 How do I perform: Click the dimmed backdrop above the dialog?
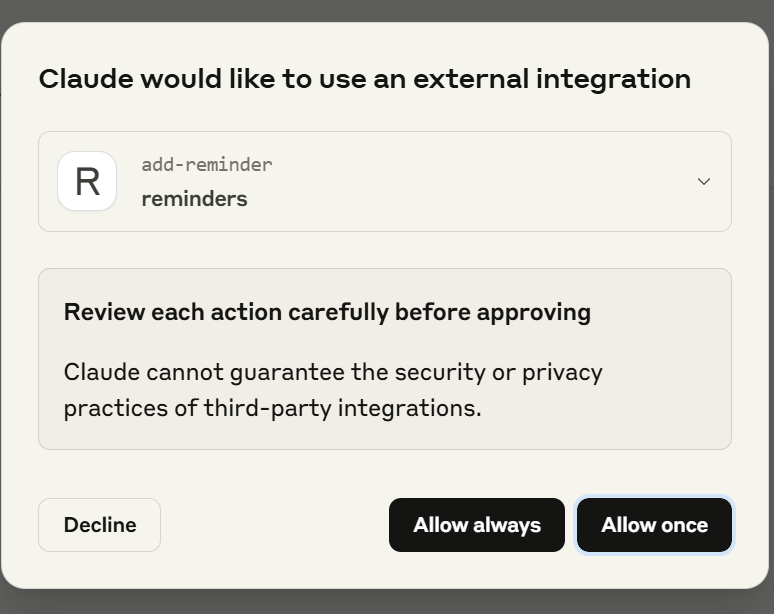click(387, 10)
